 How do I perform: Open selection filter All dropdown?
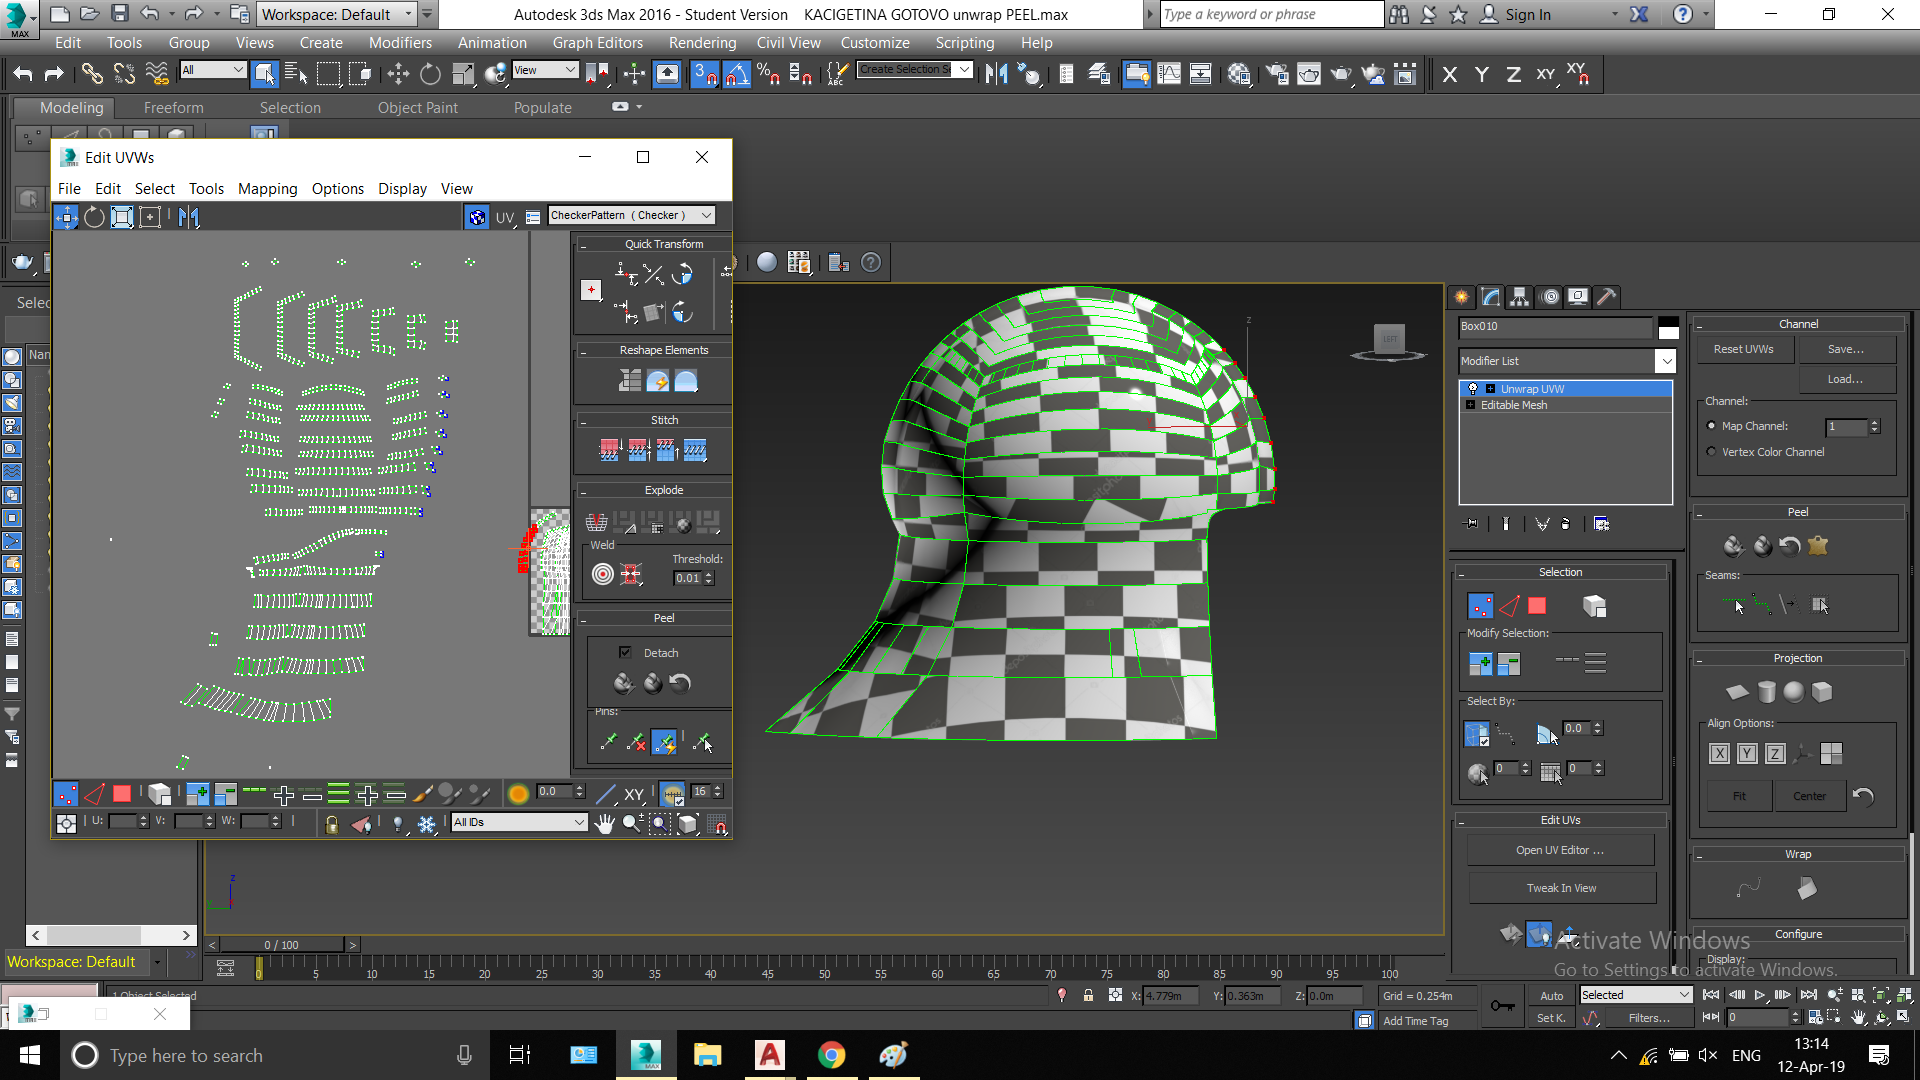pyautogui.click(x=213, y=70)
